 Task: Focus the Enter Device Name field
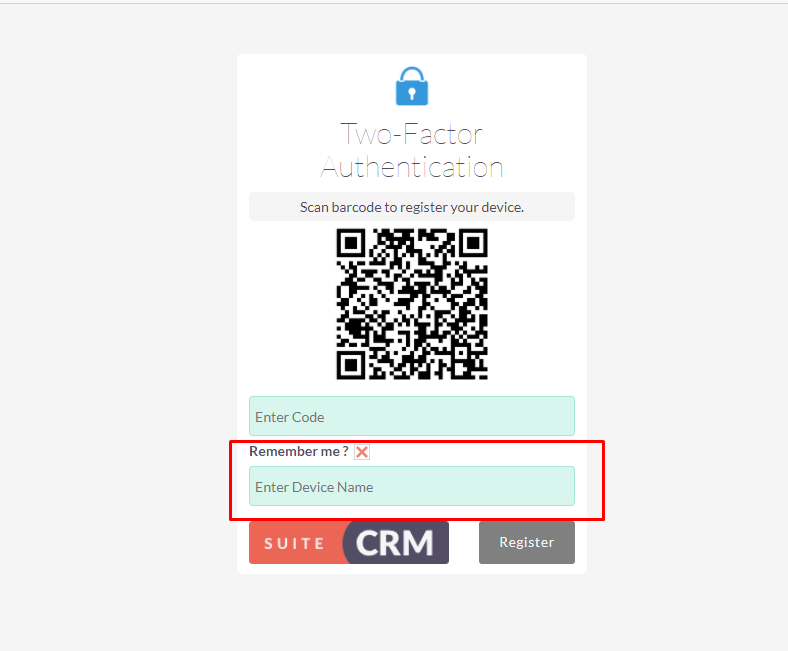[412, 486]
